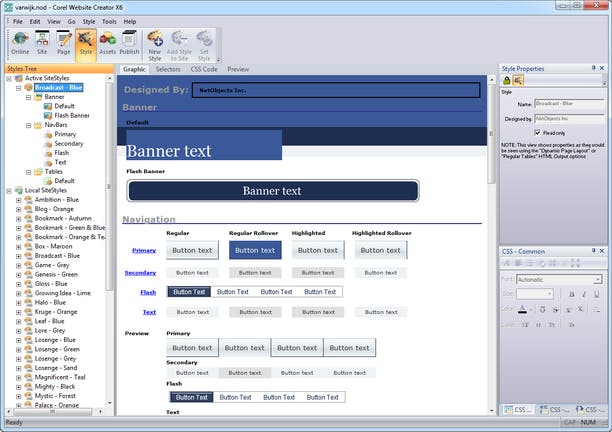This screenshot has width=612, height=432.
Task: Open the Page view icon
Action: 63,42
